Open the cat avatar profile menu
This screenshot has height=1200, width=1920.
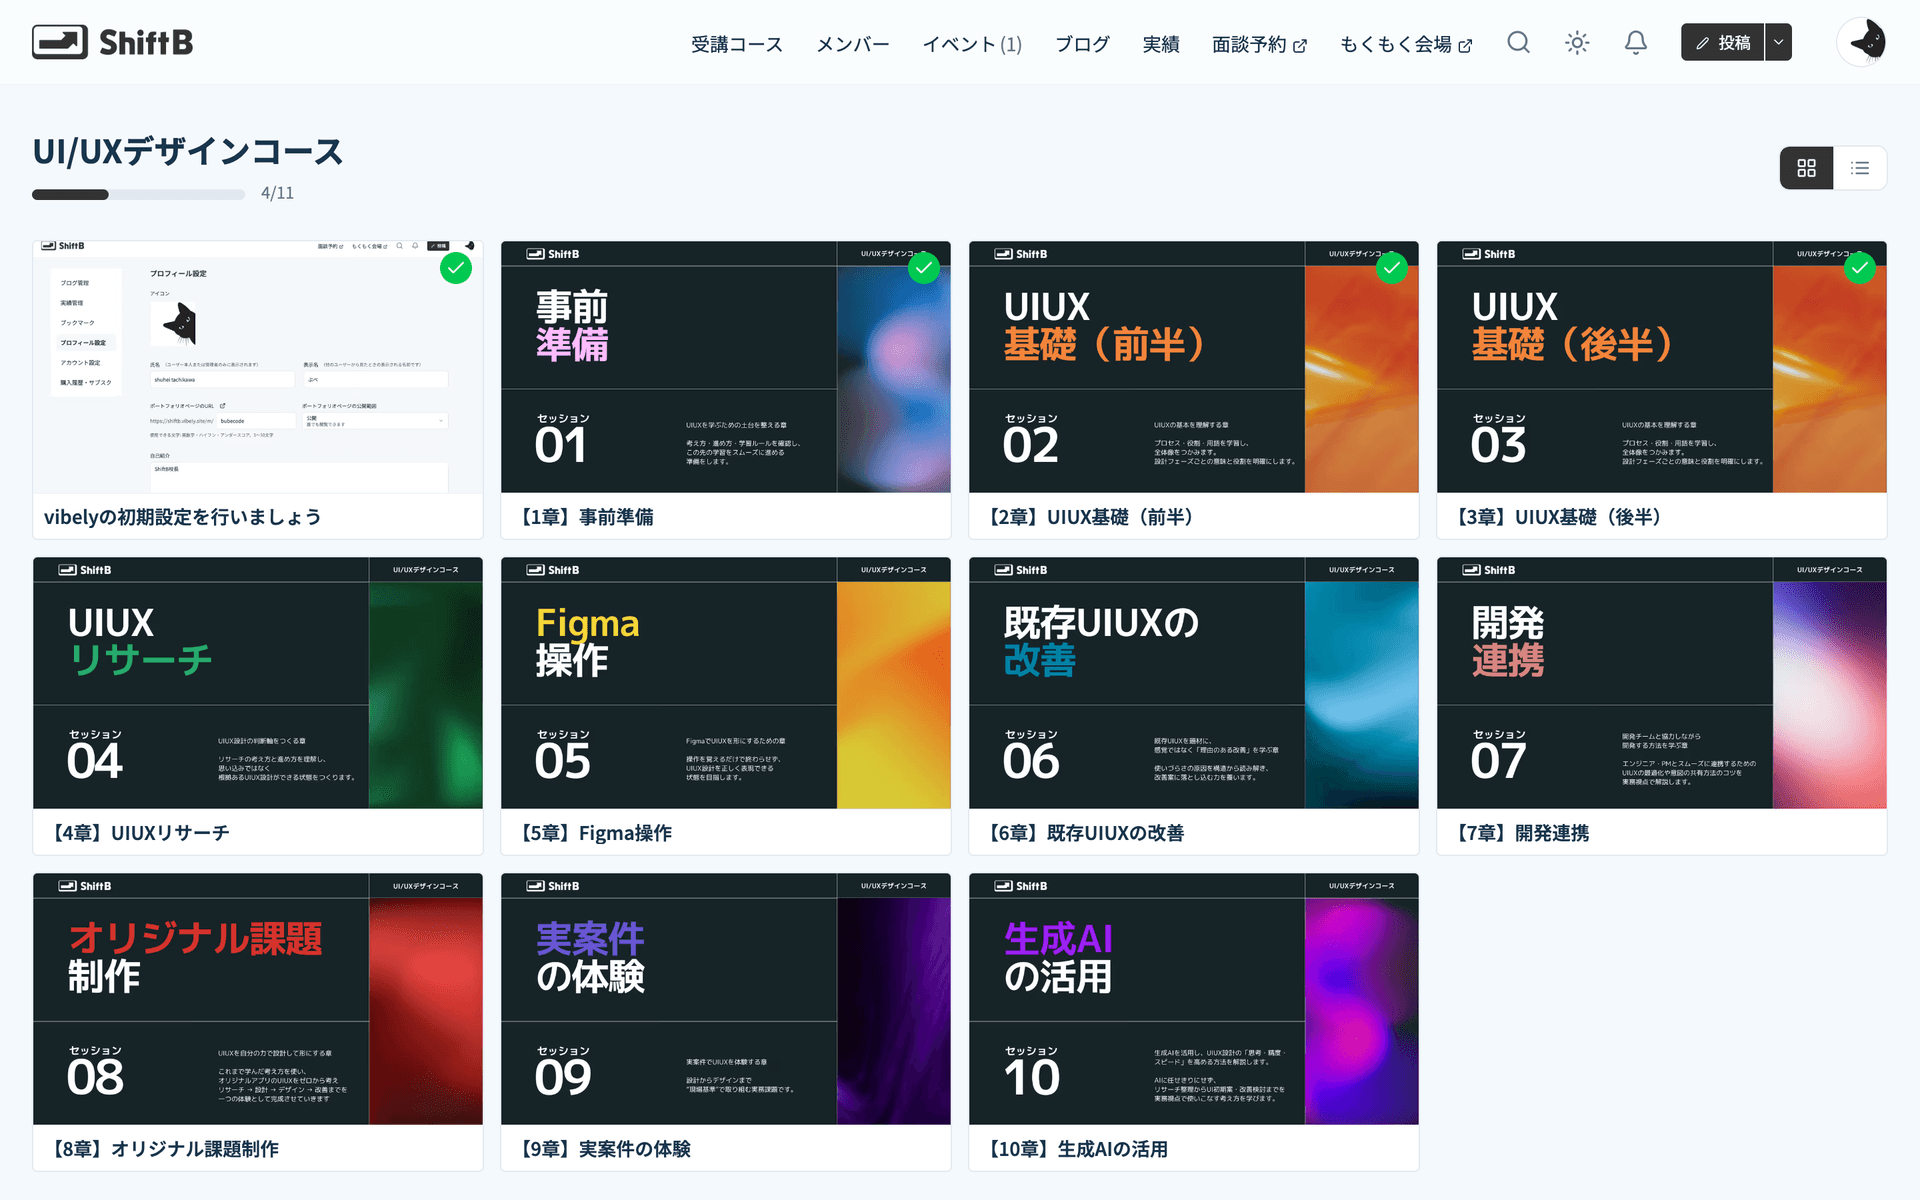click(1862, 42)
